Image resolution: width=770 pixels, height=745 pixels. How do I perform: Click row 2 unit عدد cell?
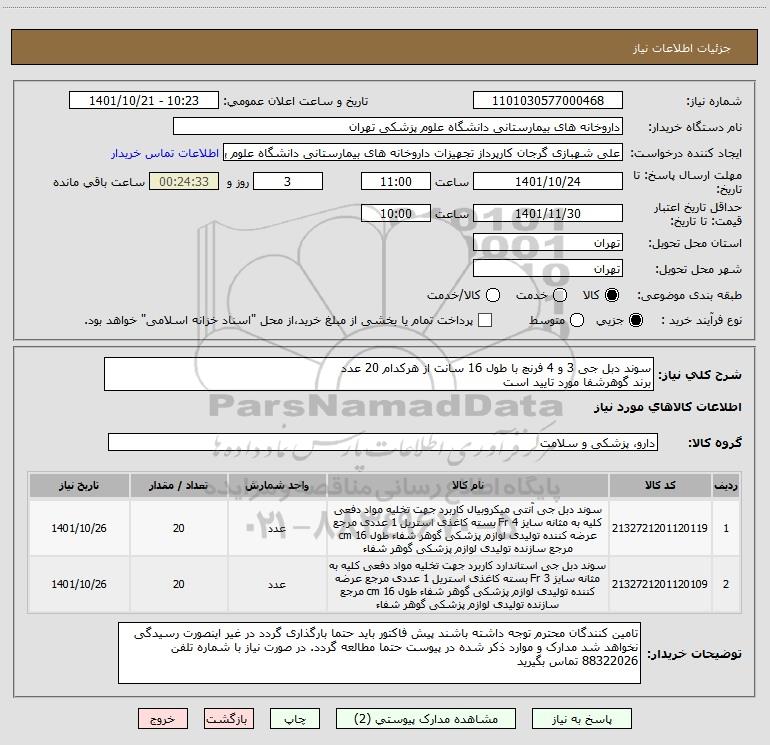point(277,584)
